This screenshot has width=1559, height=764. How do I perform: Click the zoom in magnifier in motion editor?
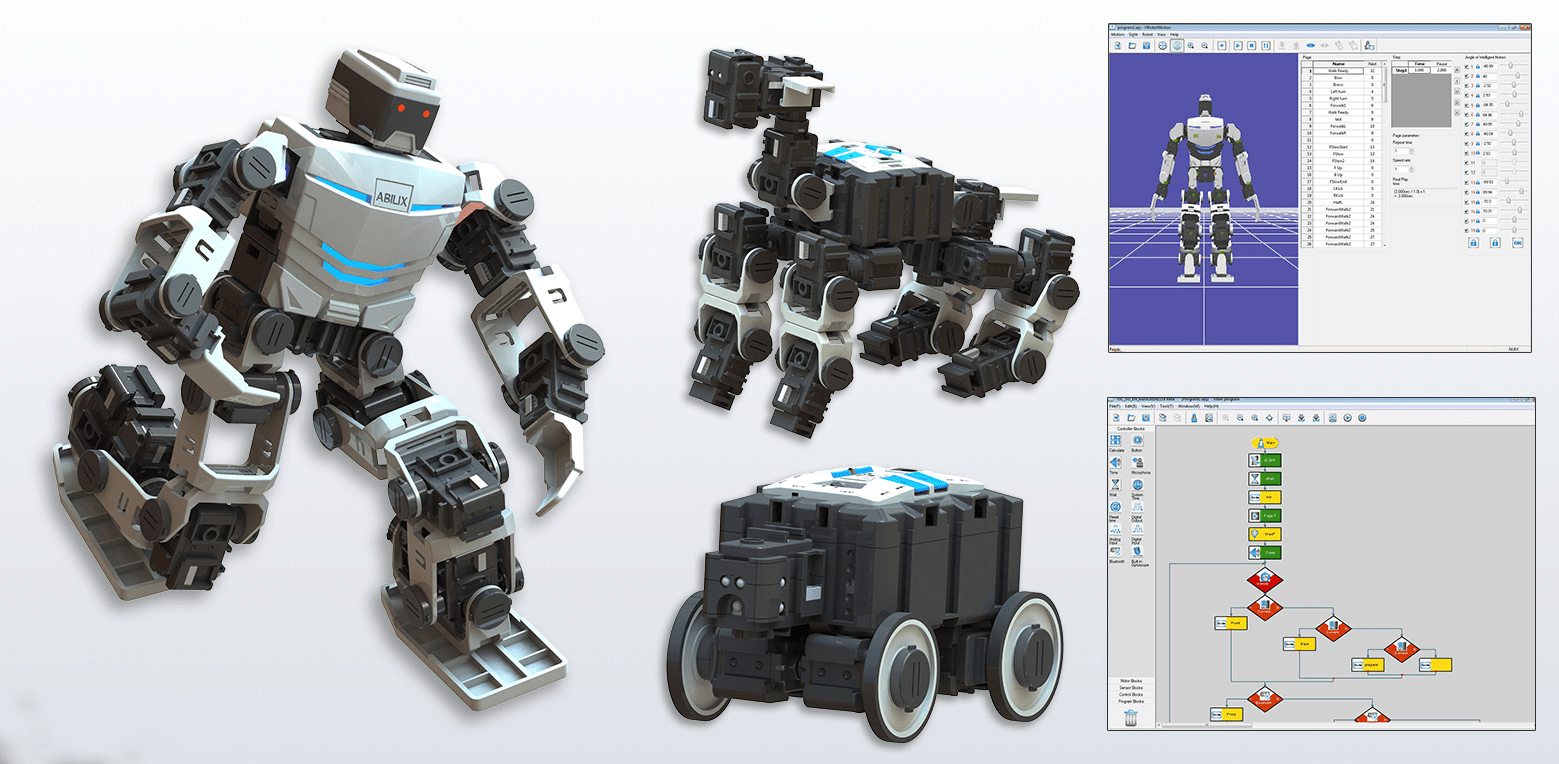pos(1190,46)
